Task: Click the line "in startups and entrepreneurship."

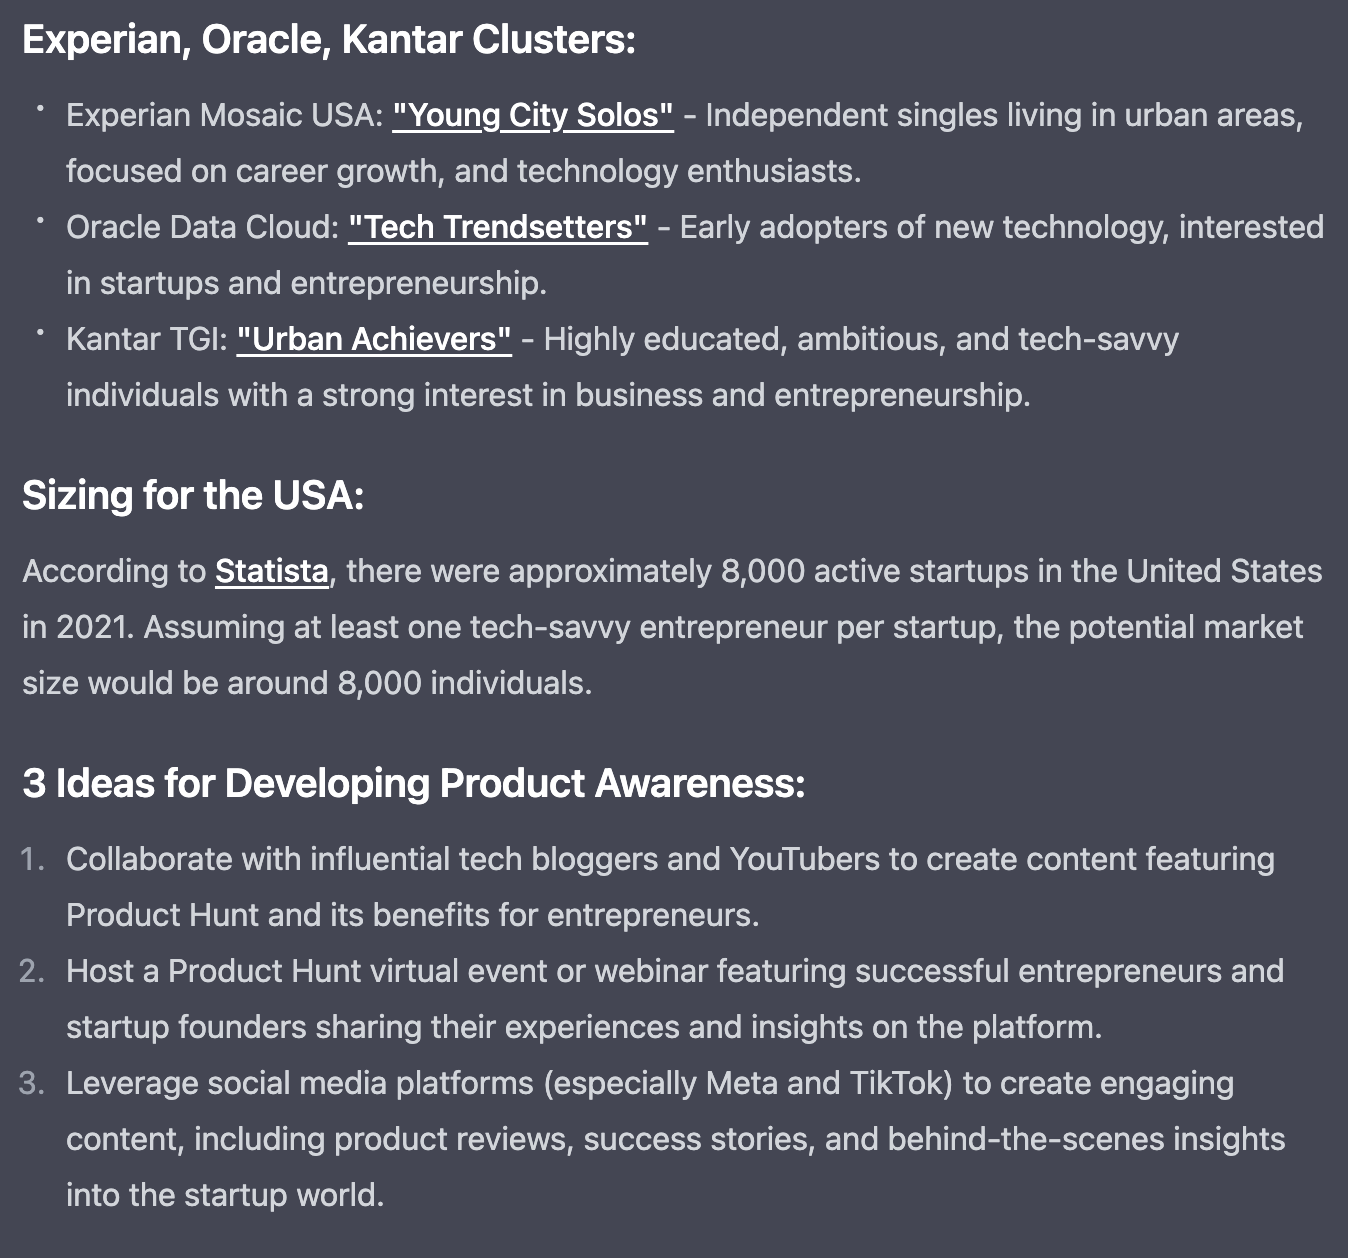Action: (x=306, y=284)
